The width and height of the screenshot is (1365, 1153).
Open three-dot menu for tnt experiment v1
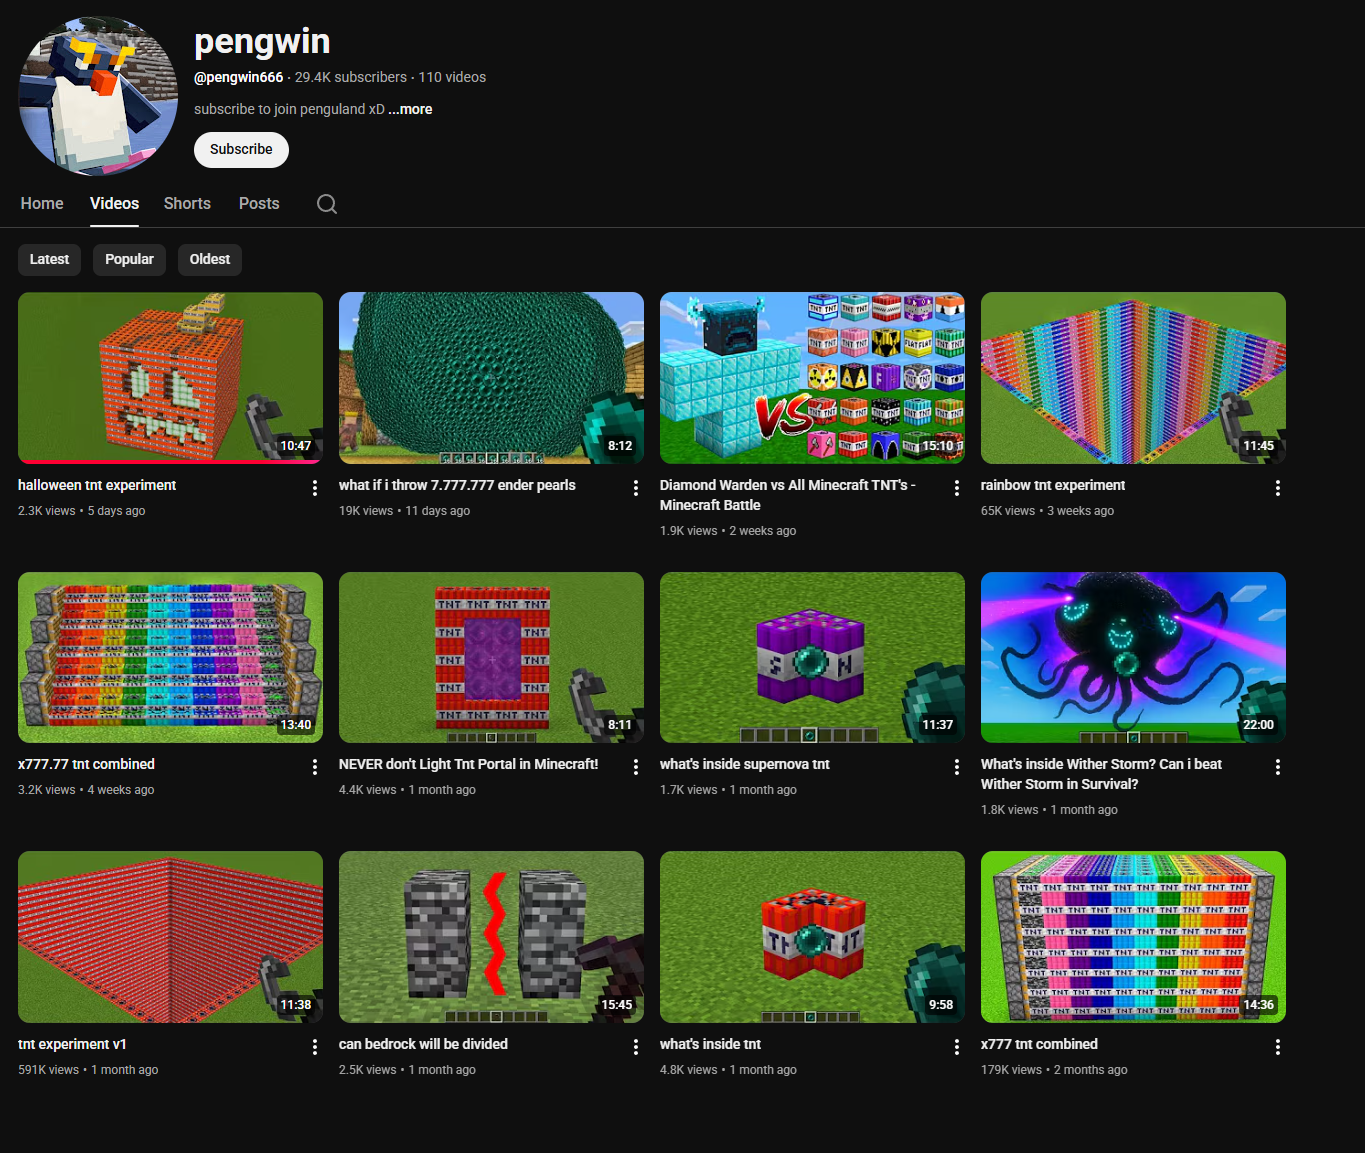314,1047
